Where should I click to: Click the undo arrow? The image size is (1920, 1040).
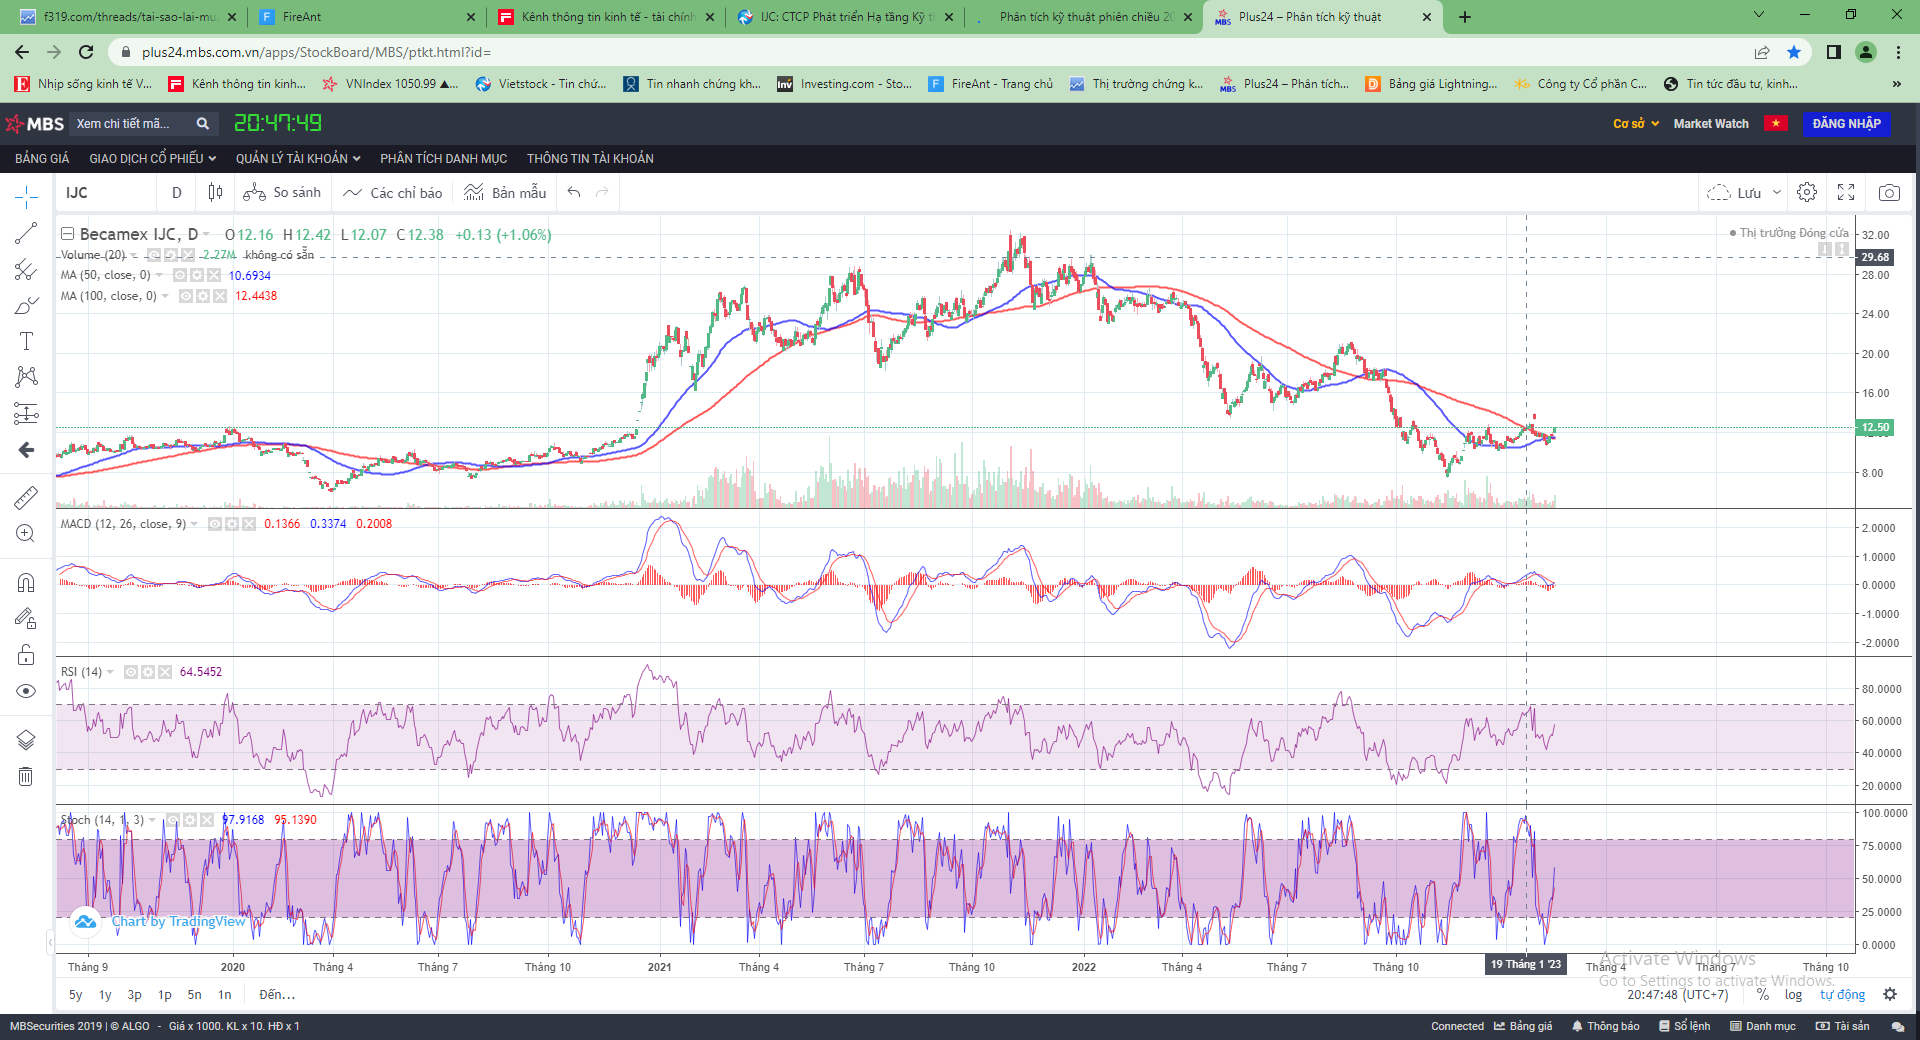574,192
